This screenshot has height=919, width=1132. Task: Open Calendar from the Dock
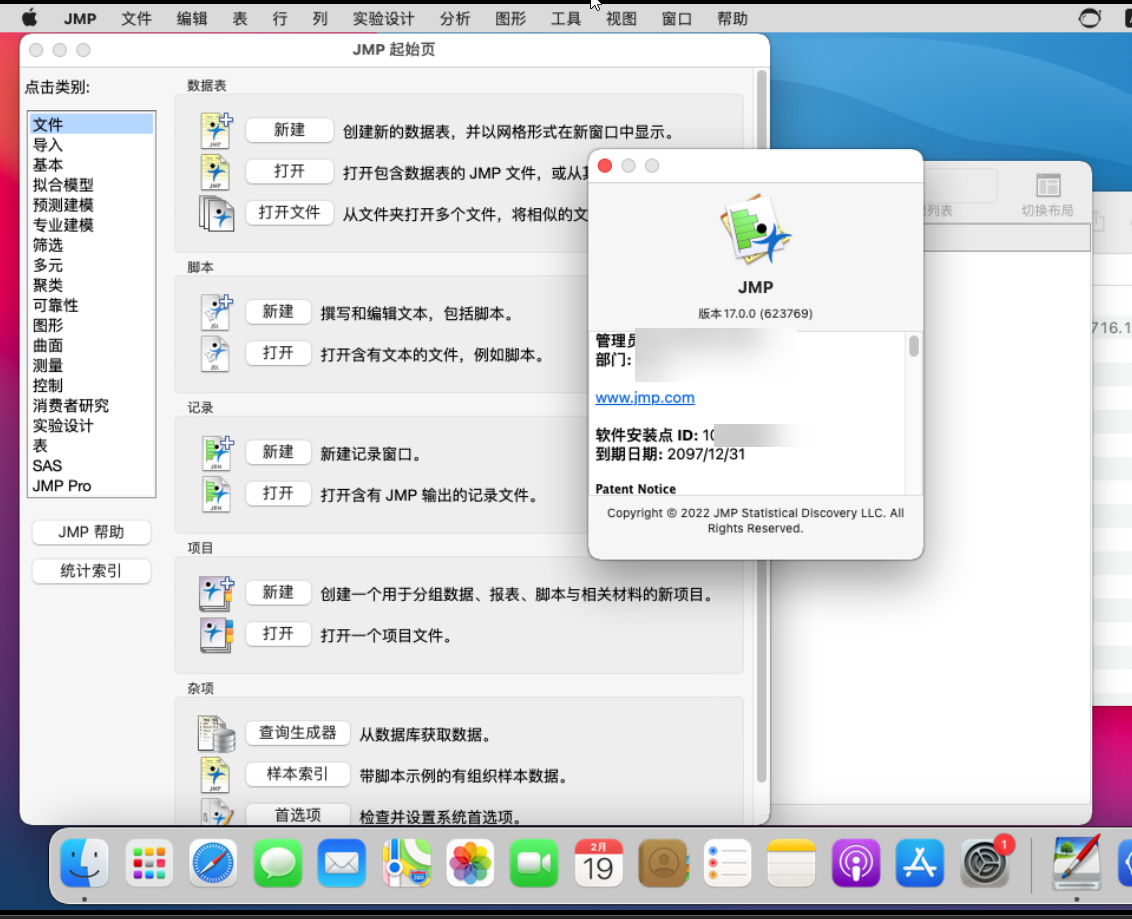pos(598,863)
